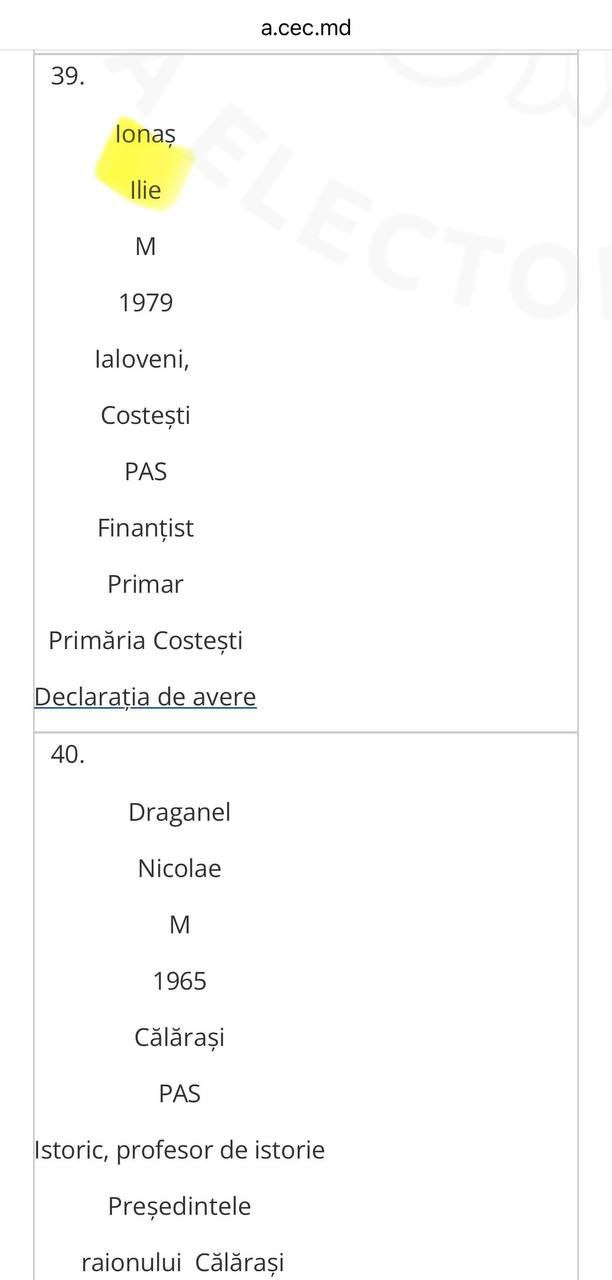Select the Președintele position text

(x=179, y=1207)
